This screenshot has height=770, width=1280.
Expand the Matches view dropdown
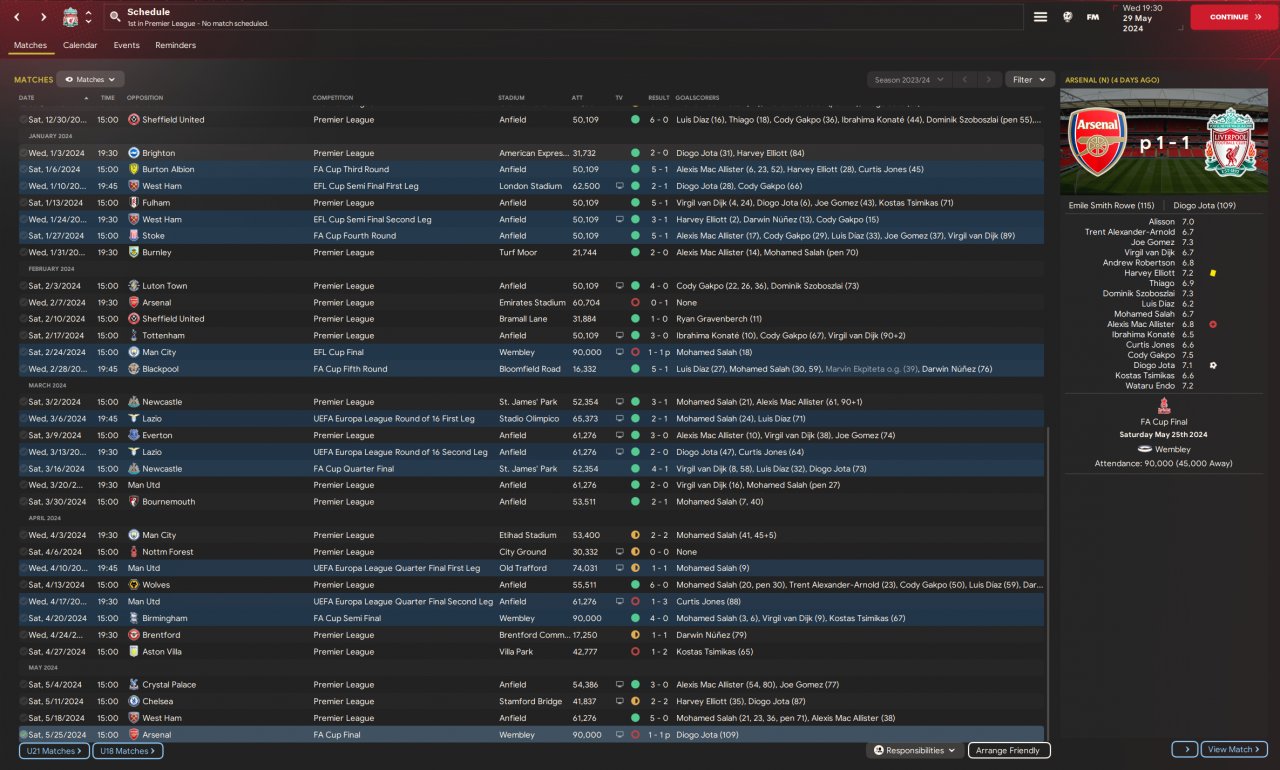point(90,79)
